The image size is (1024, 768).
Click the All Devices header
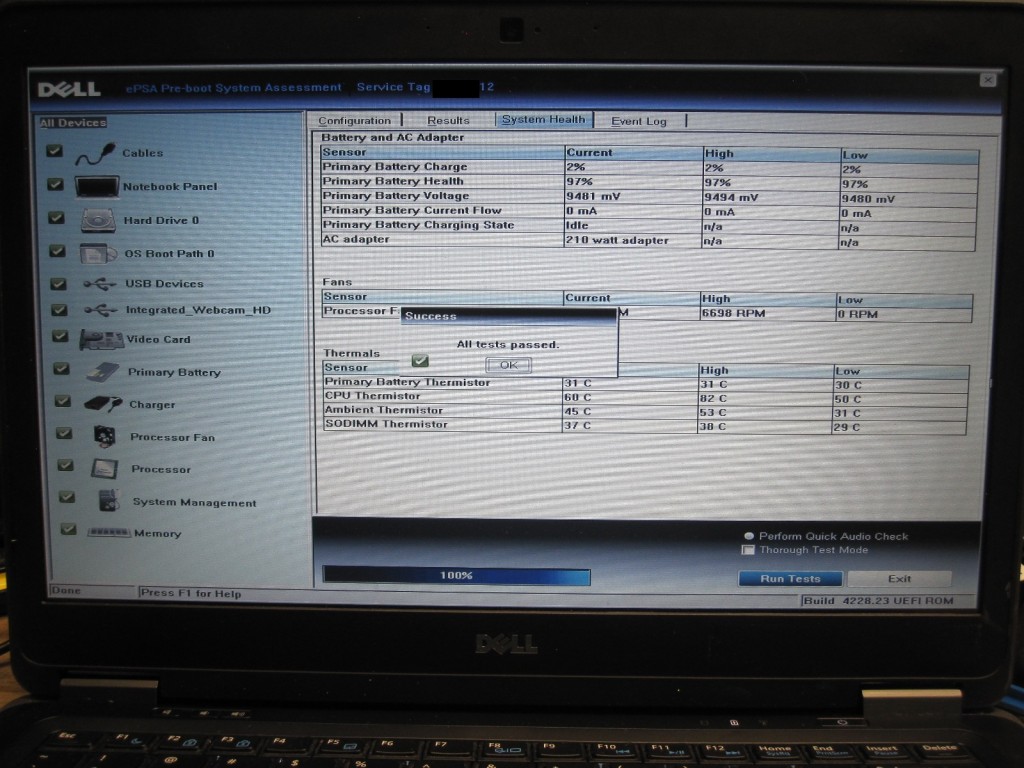pos(73,123)
